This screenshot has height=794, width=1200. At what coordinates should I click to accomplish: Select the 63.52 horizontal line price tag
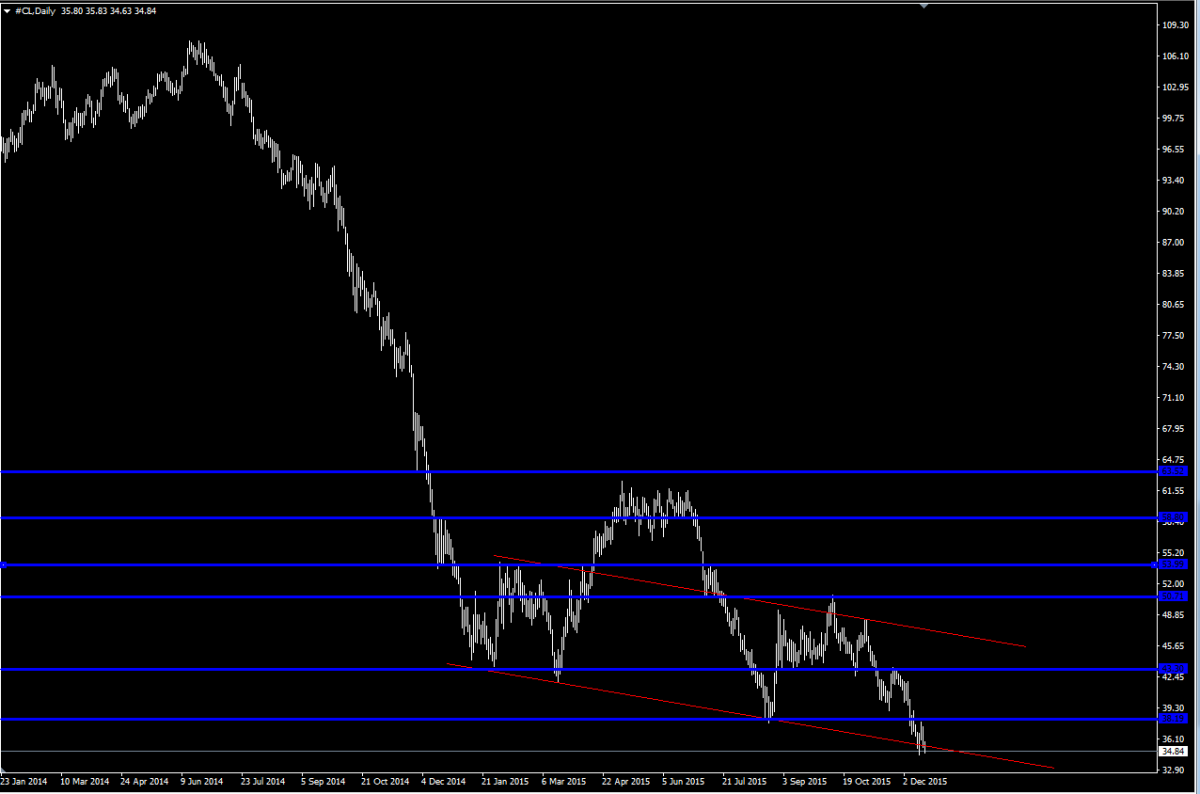1171,471
